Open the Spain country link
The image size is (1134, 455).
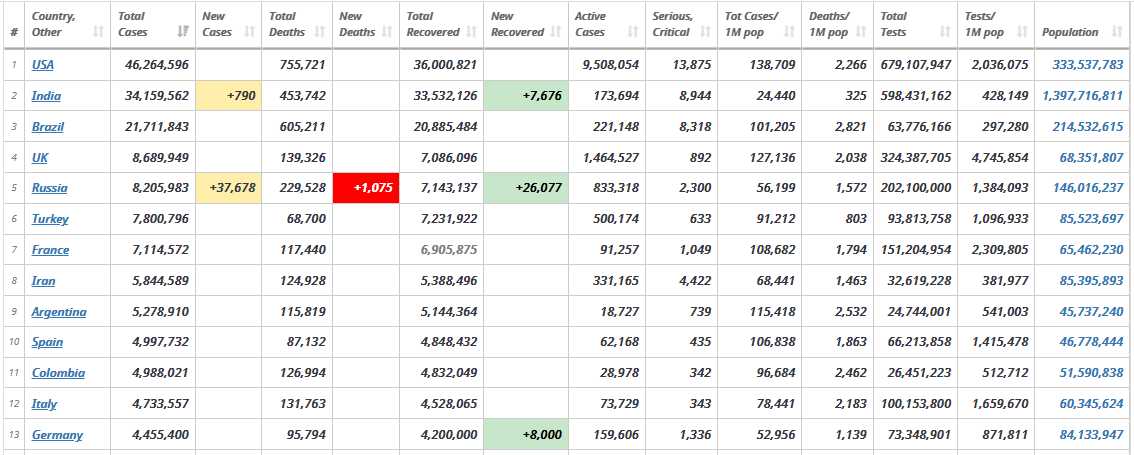(x=48, y=342)
